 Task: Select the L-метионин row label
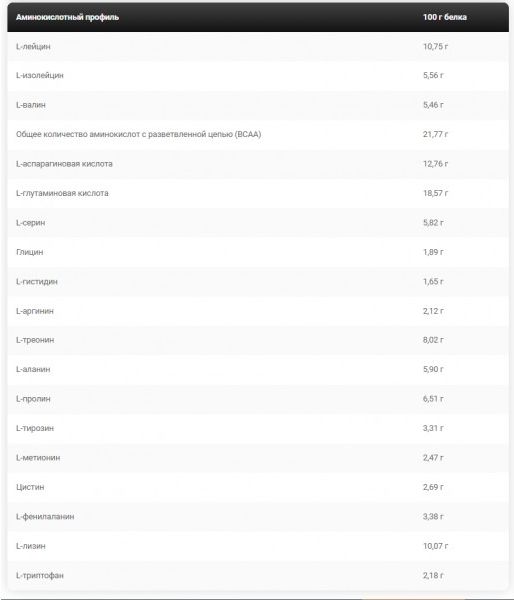pos(38,458)
